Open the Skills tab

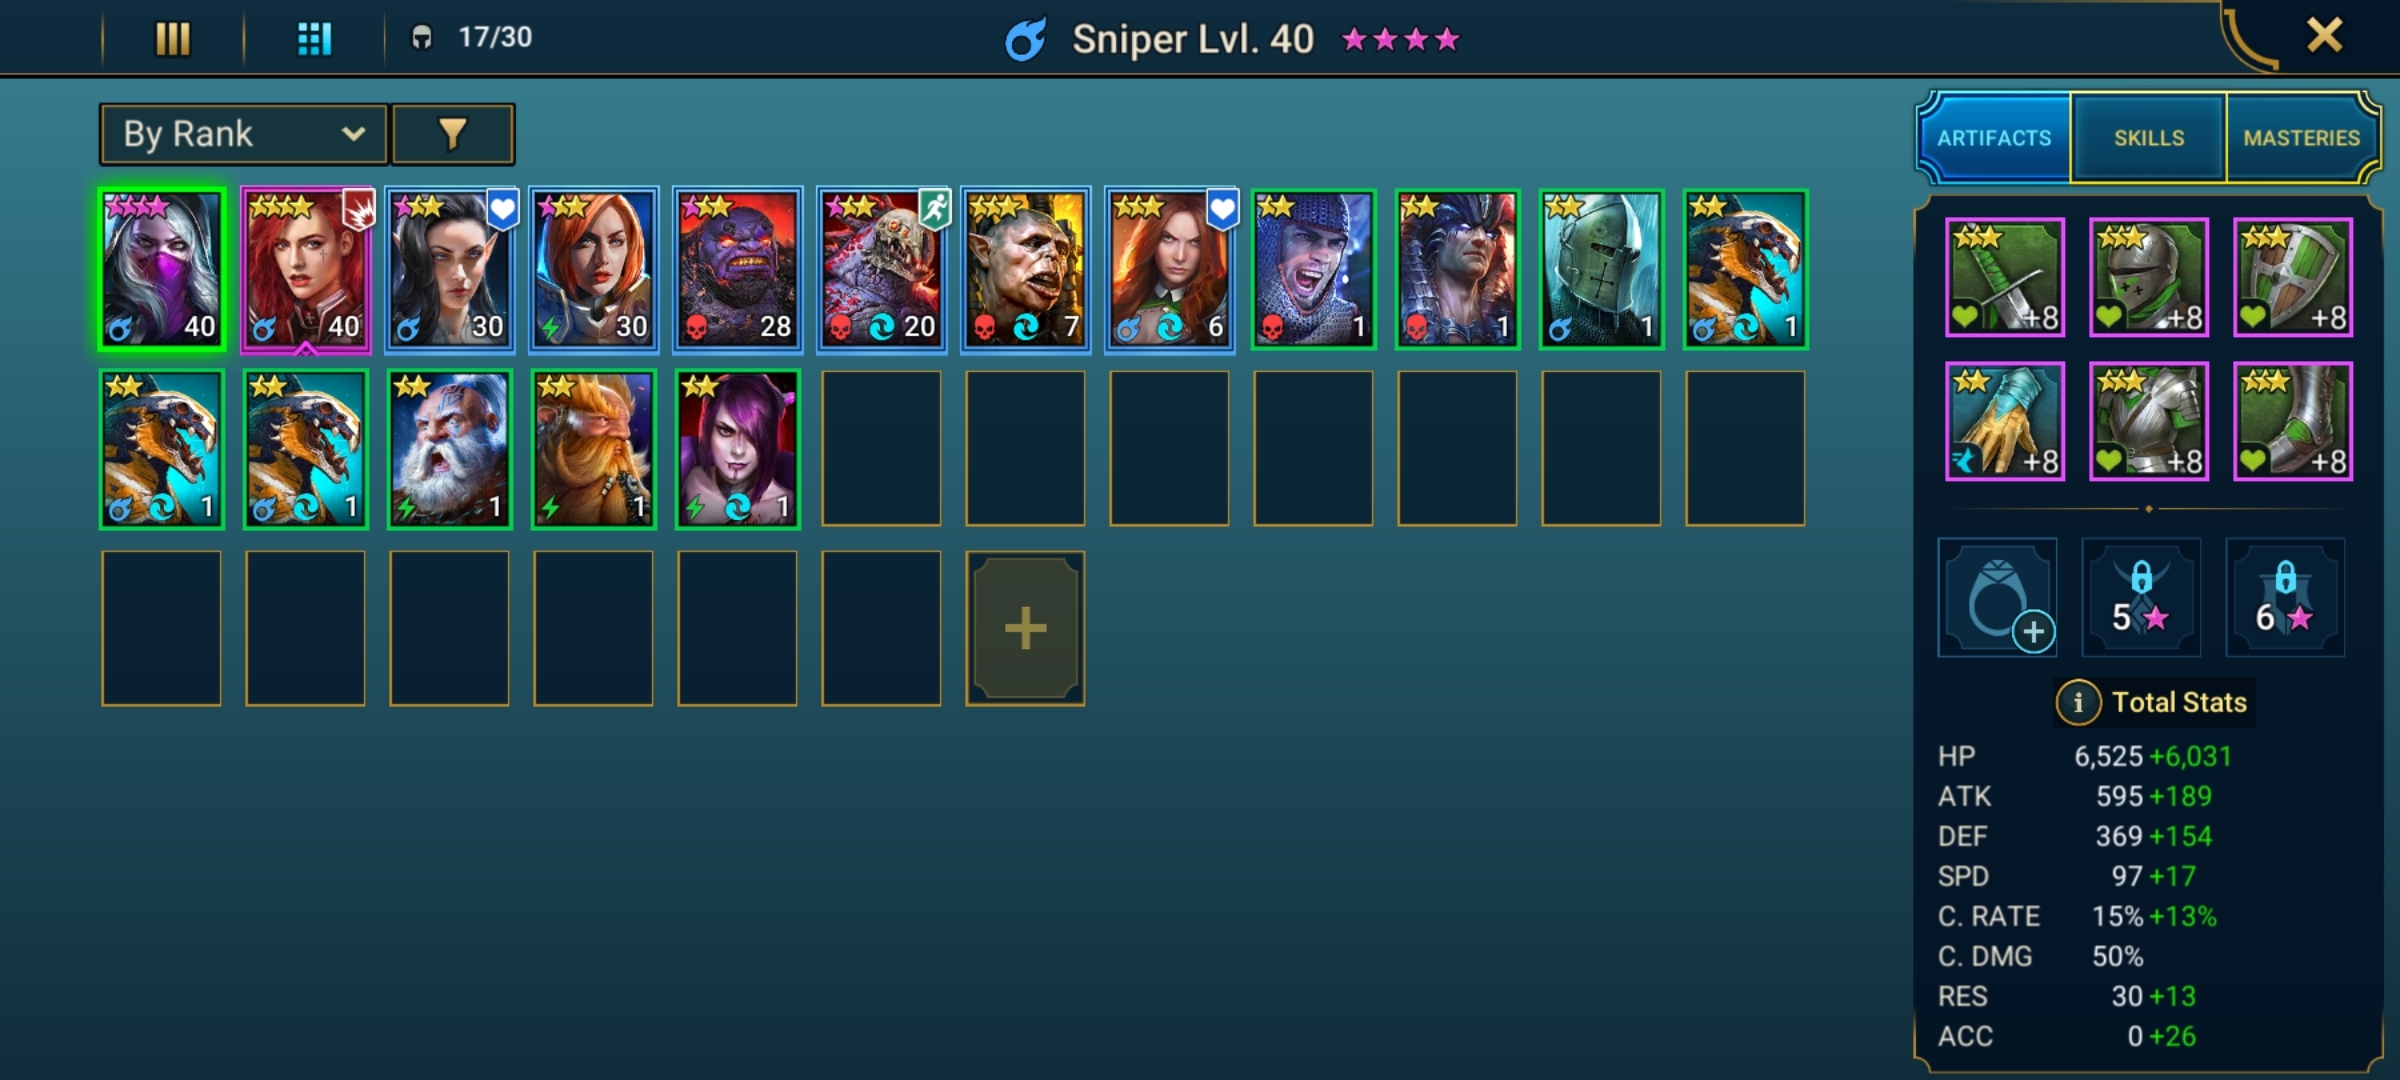click(x=2149, y=138)
